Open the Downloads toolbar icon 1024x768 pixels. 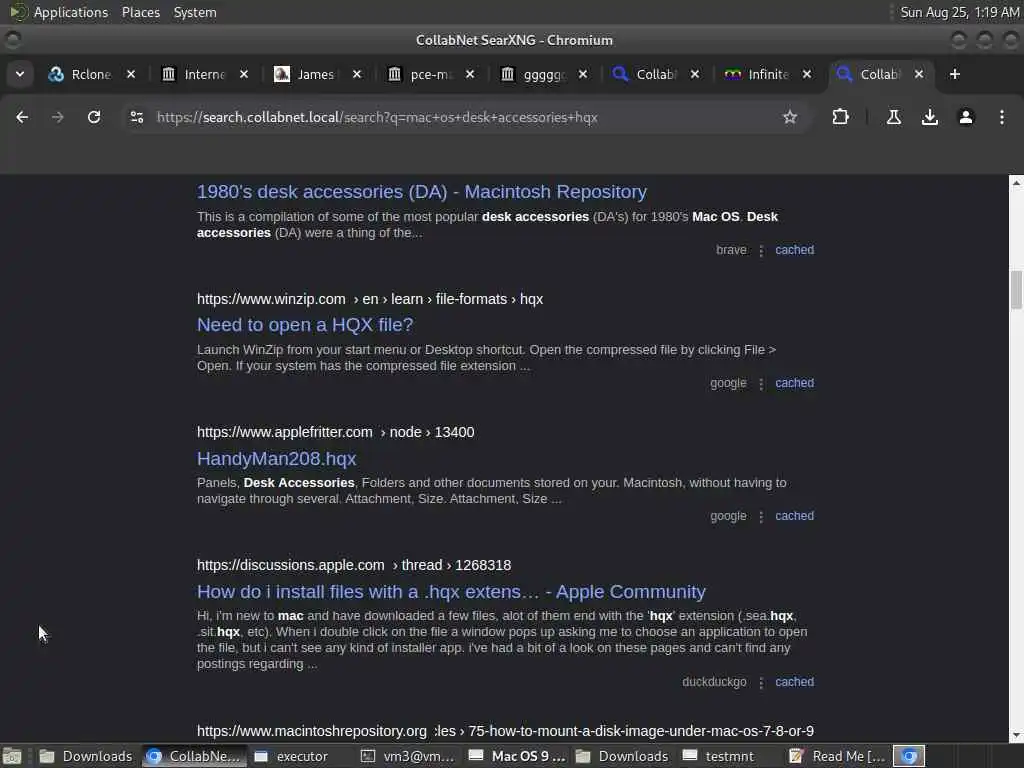929,117
